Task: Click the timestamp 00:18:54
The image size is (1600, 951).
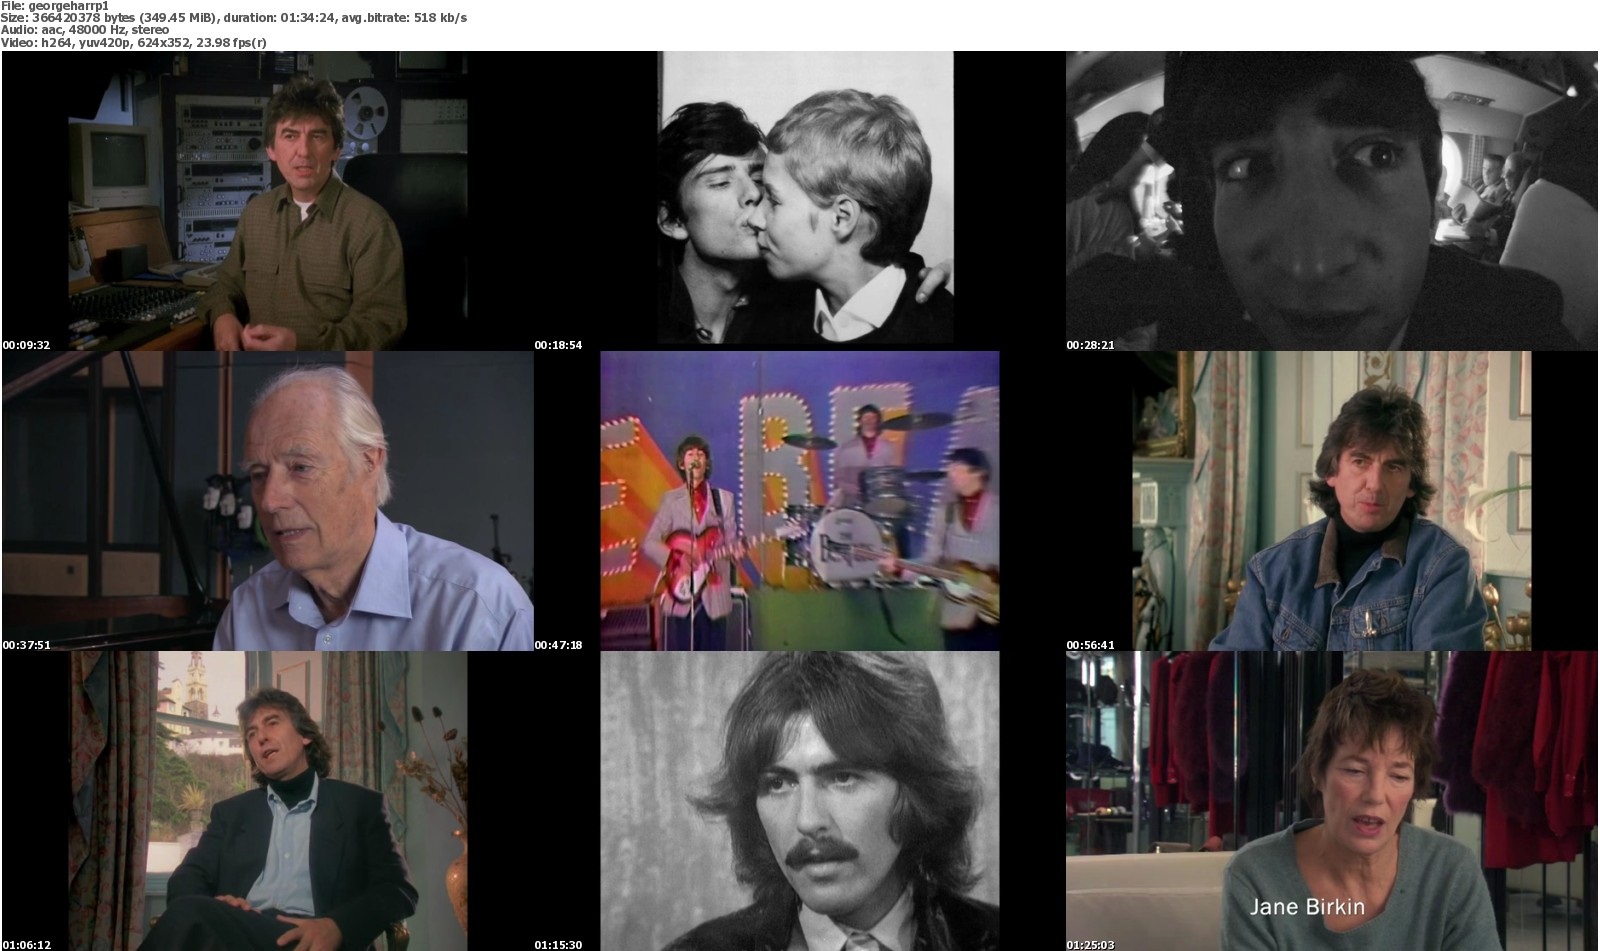Action: coord(559,342)
